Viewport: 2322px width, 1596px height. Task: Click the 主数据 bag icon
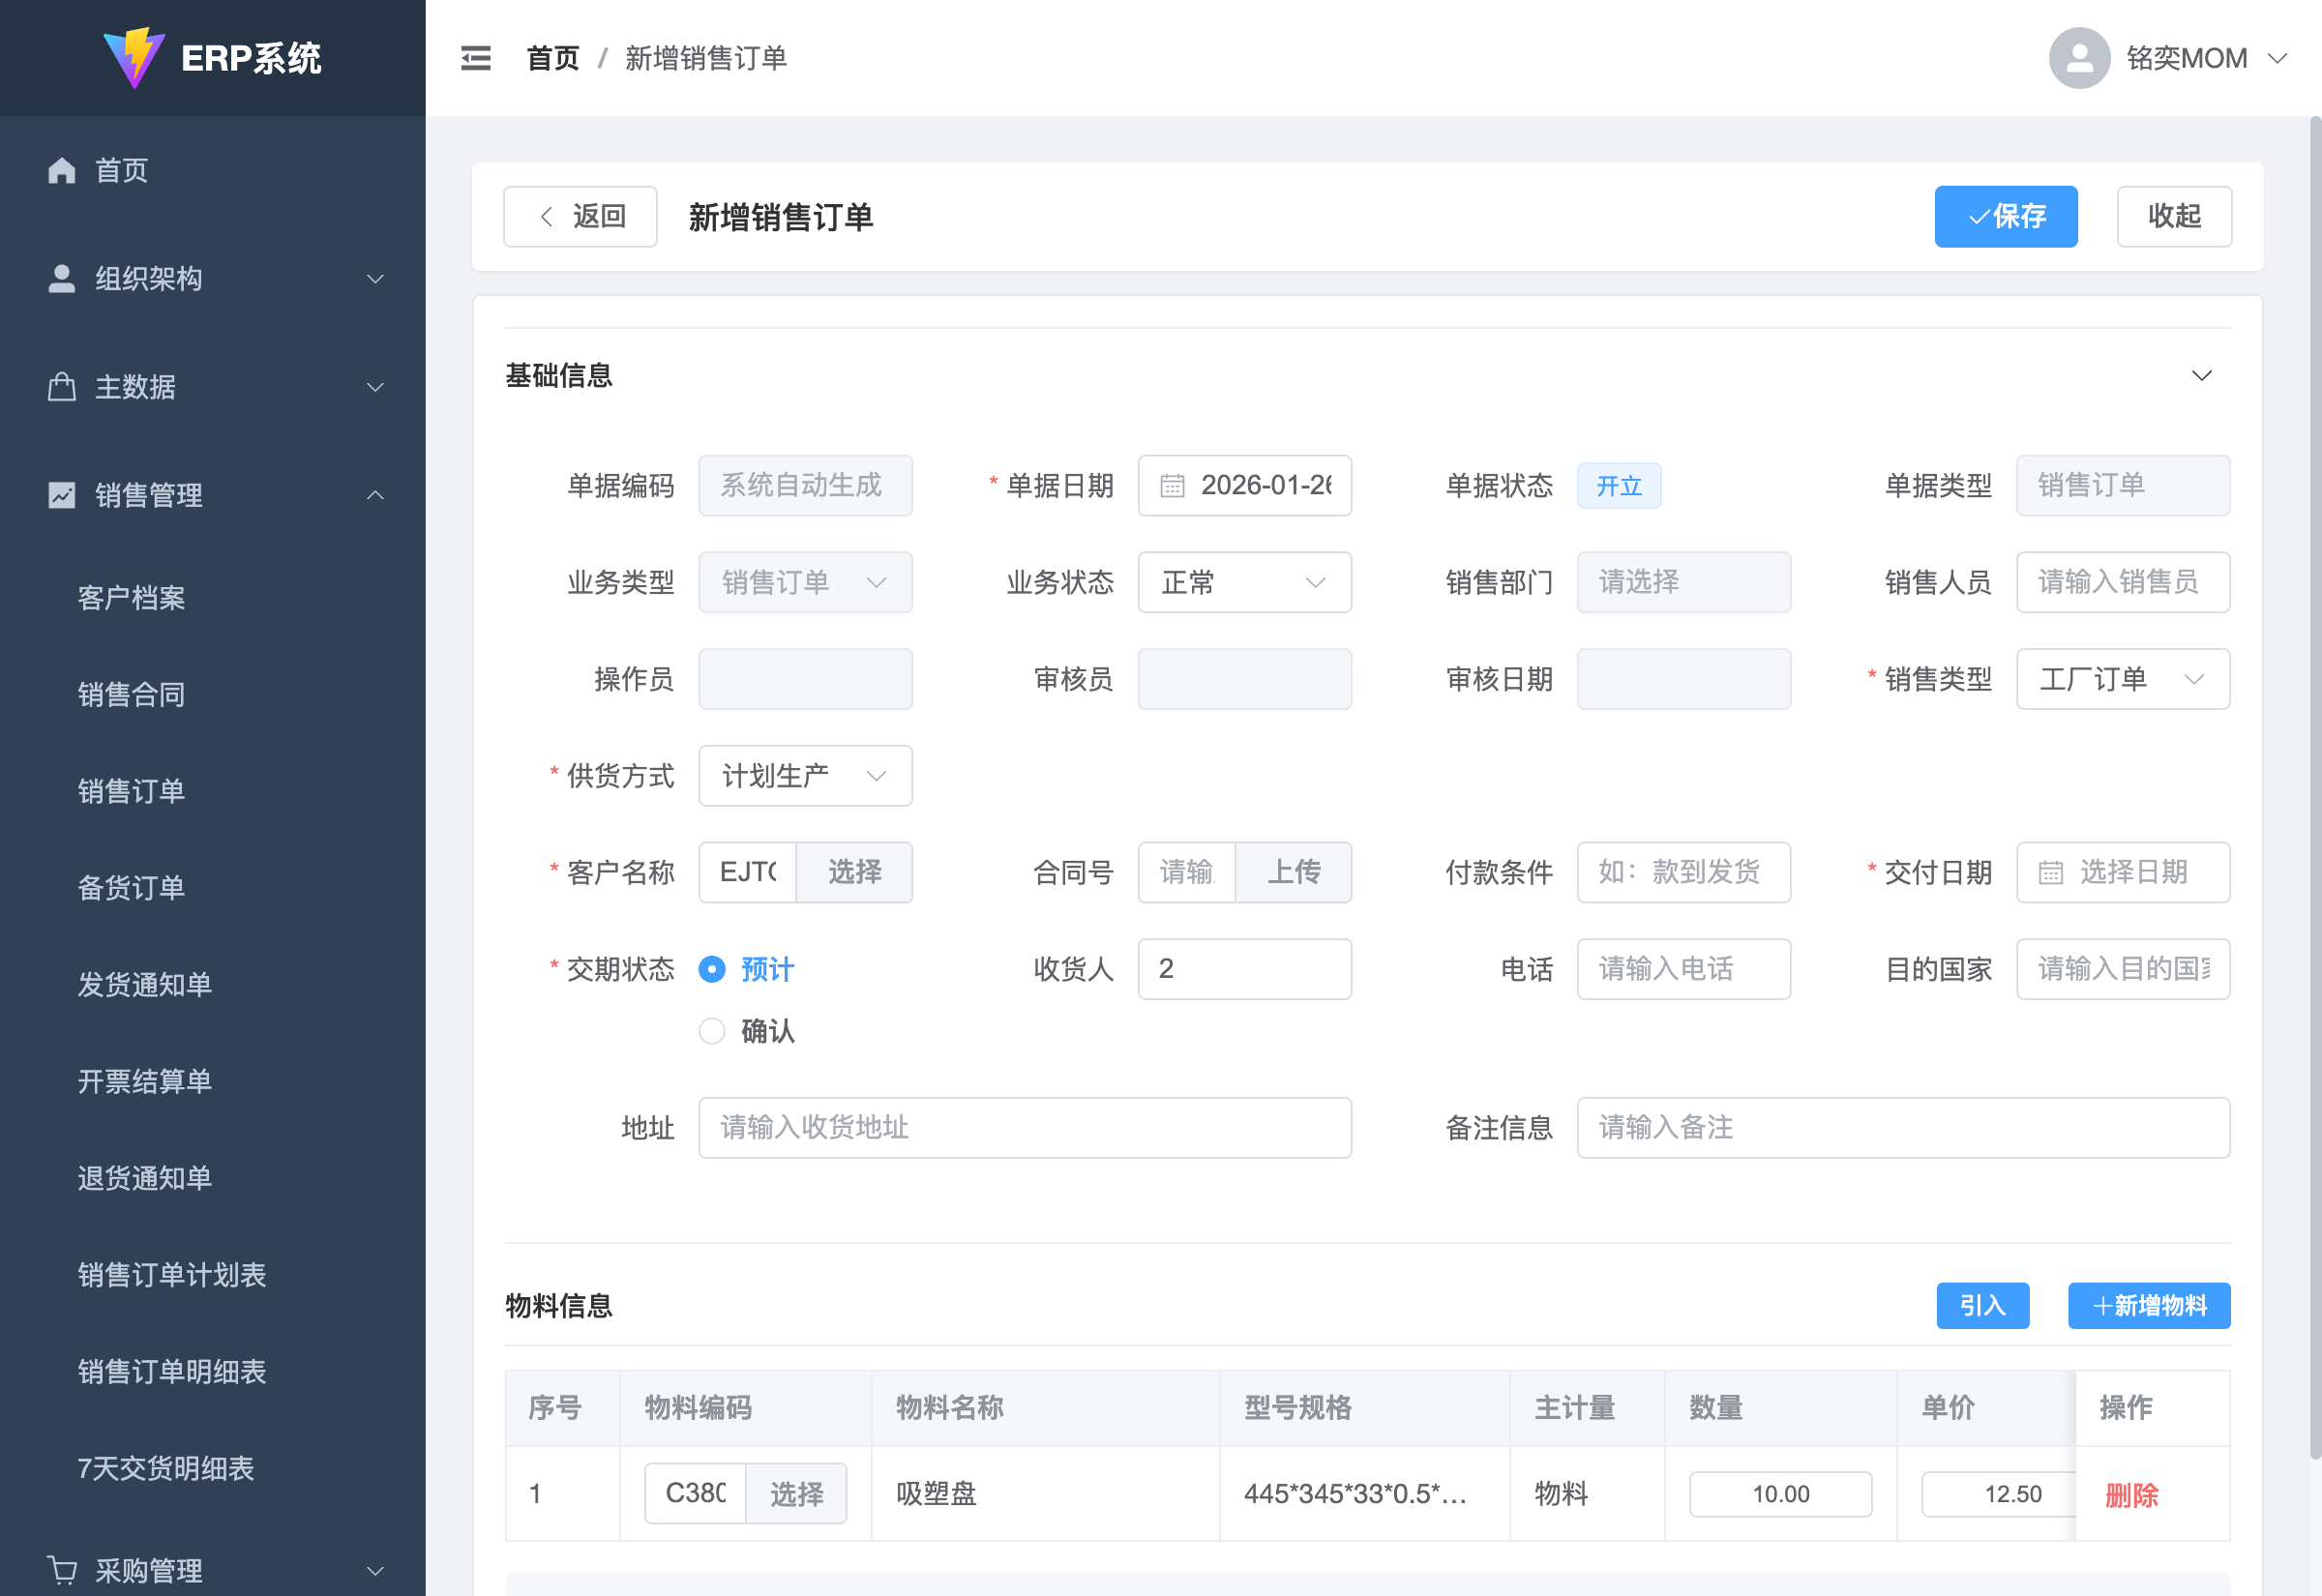(x=62, y=387)
